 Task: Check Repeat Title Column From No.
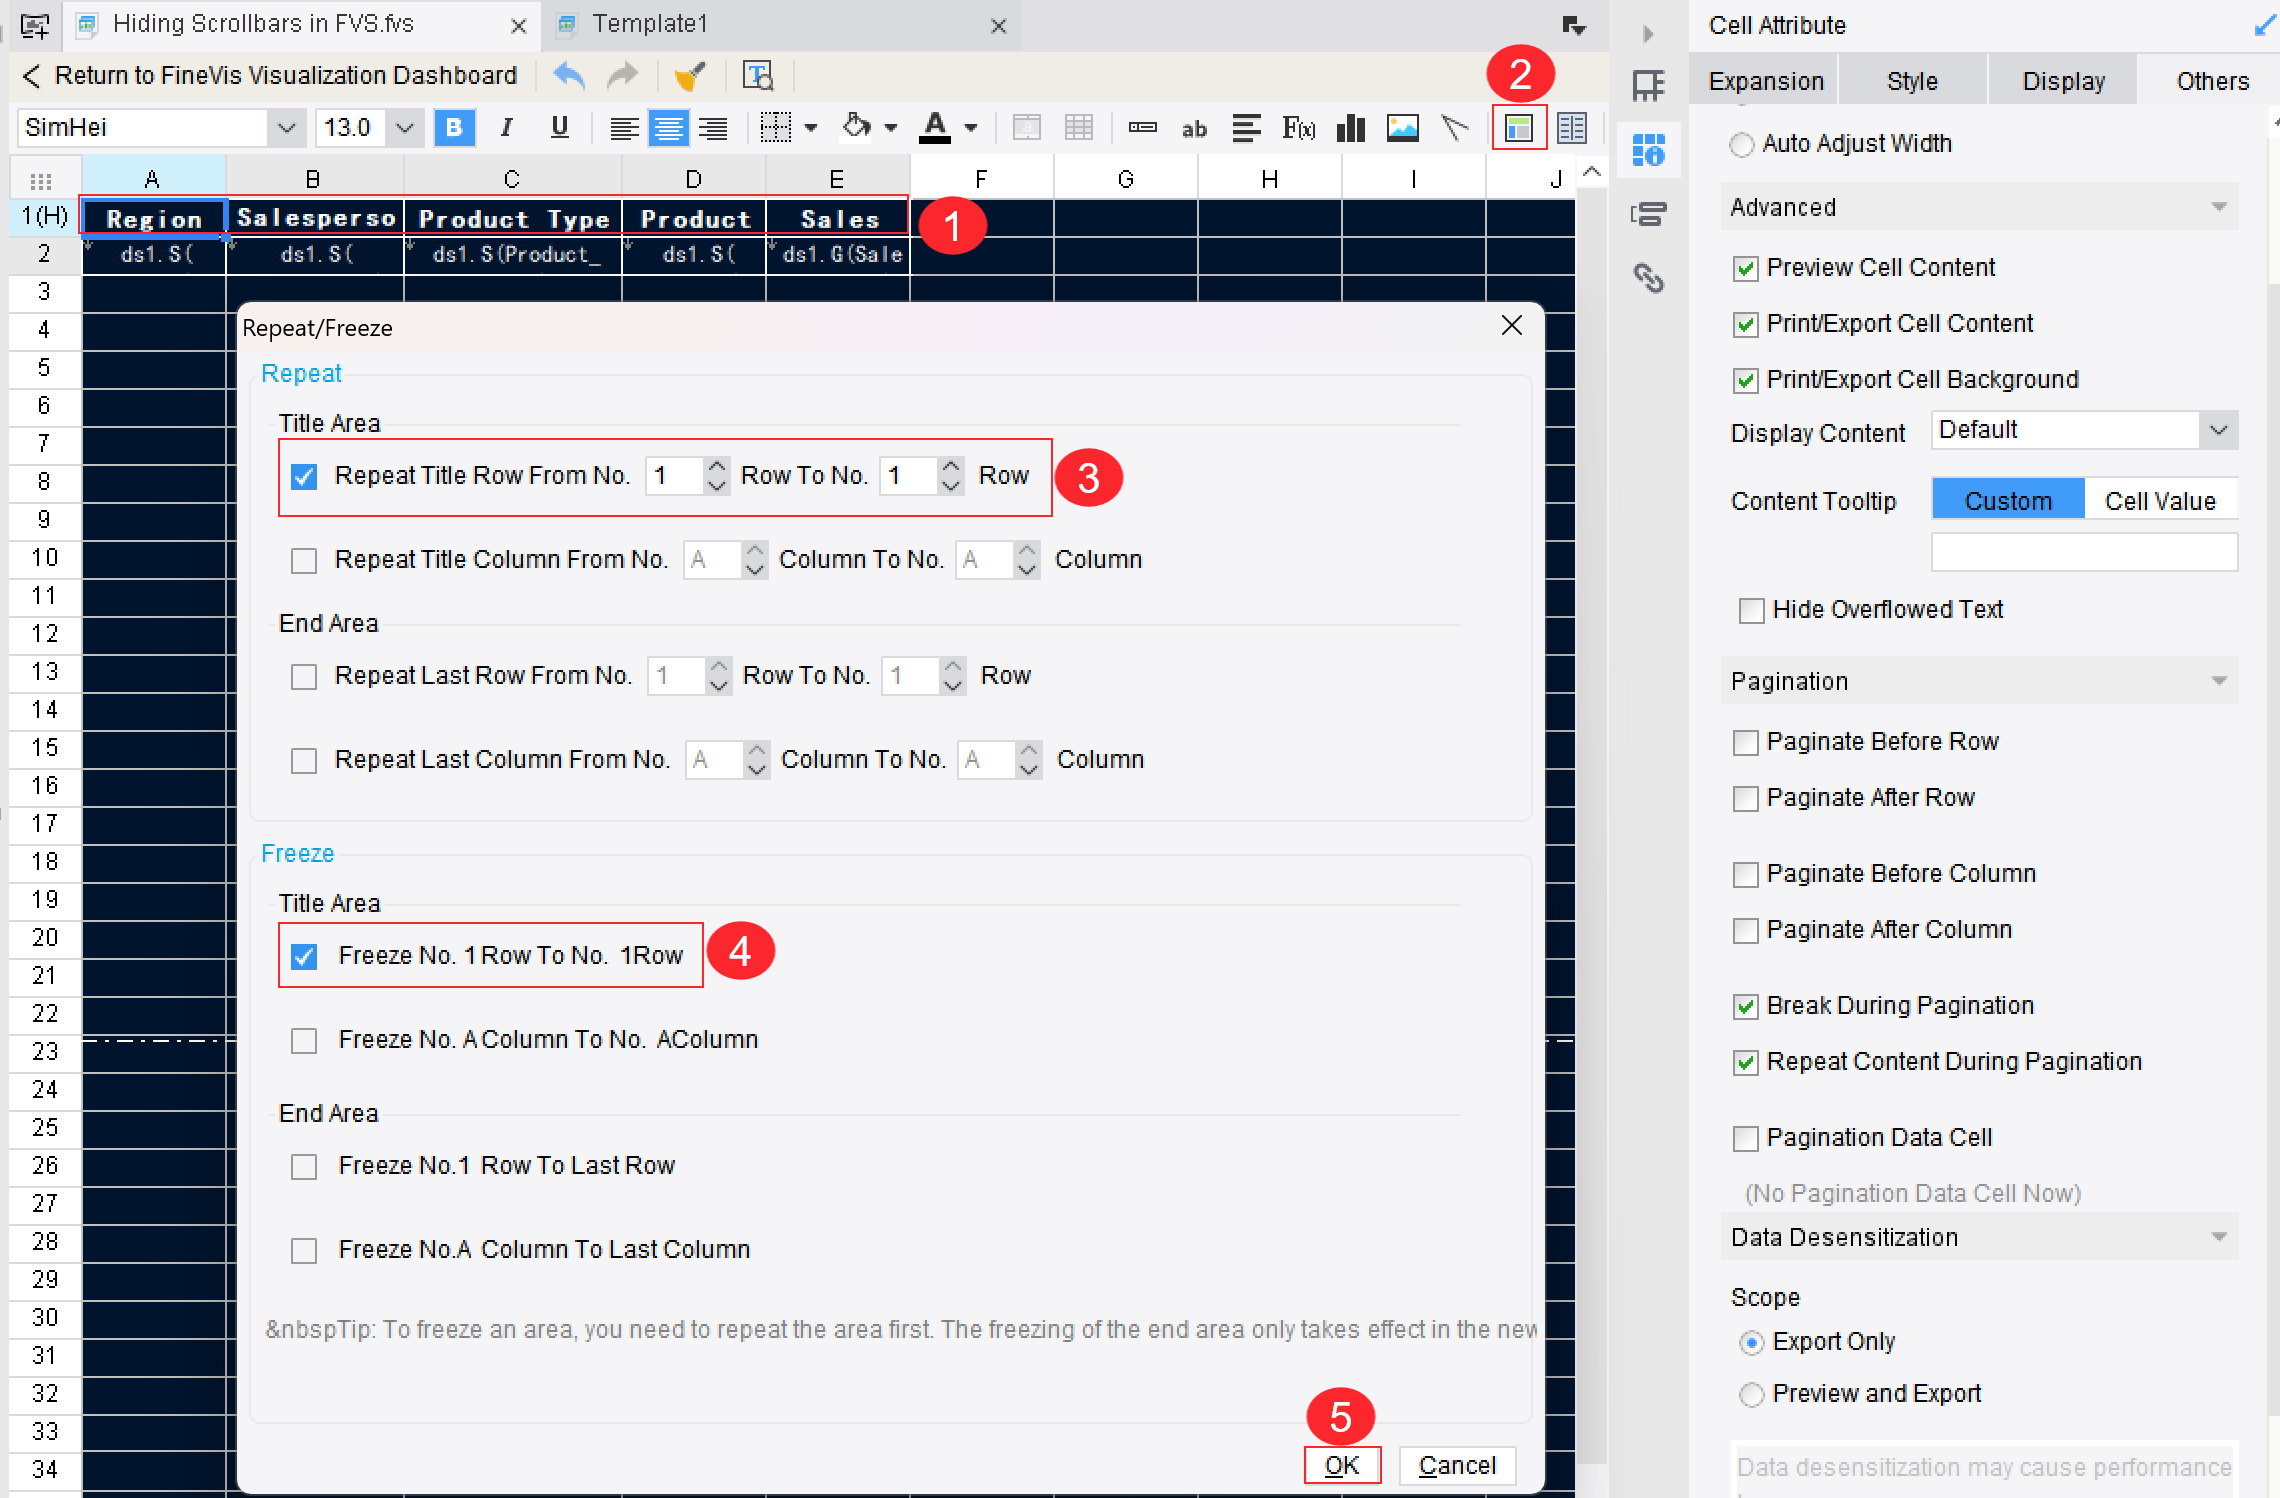click(304, 561)
